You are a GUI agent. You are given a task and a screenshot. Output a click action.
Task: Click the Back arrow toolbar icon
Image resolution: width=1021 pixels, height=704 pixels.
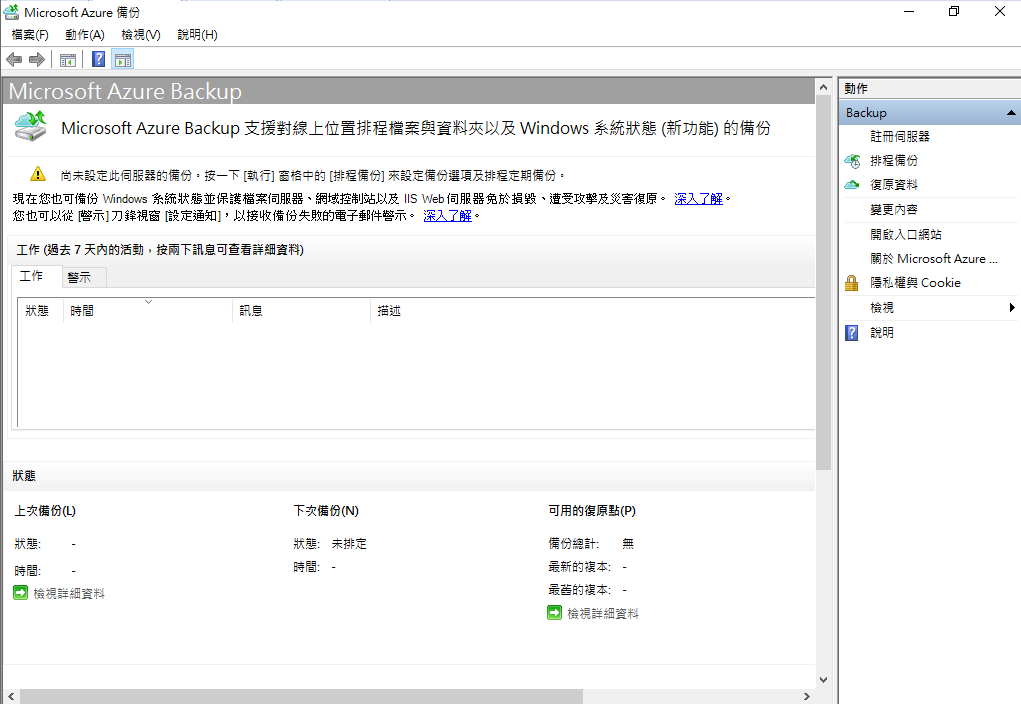[x=14, y=60]
